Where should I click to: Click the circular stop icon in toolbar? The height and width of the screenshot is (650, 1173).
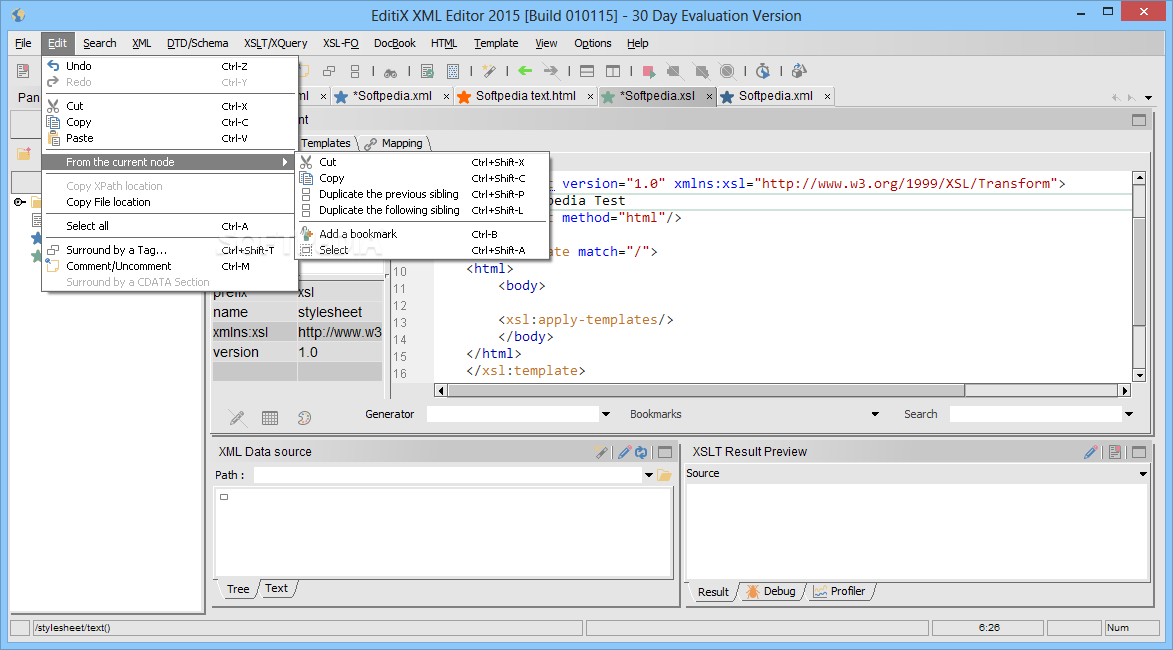[x=726, y=71]
